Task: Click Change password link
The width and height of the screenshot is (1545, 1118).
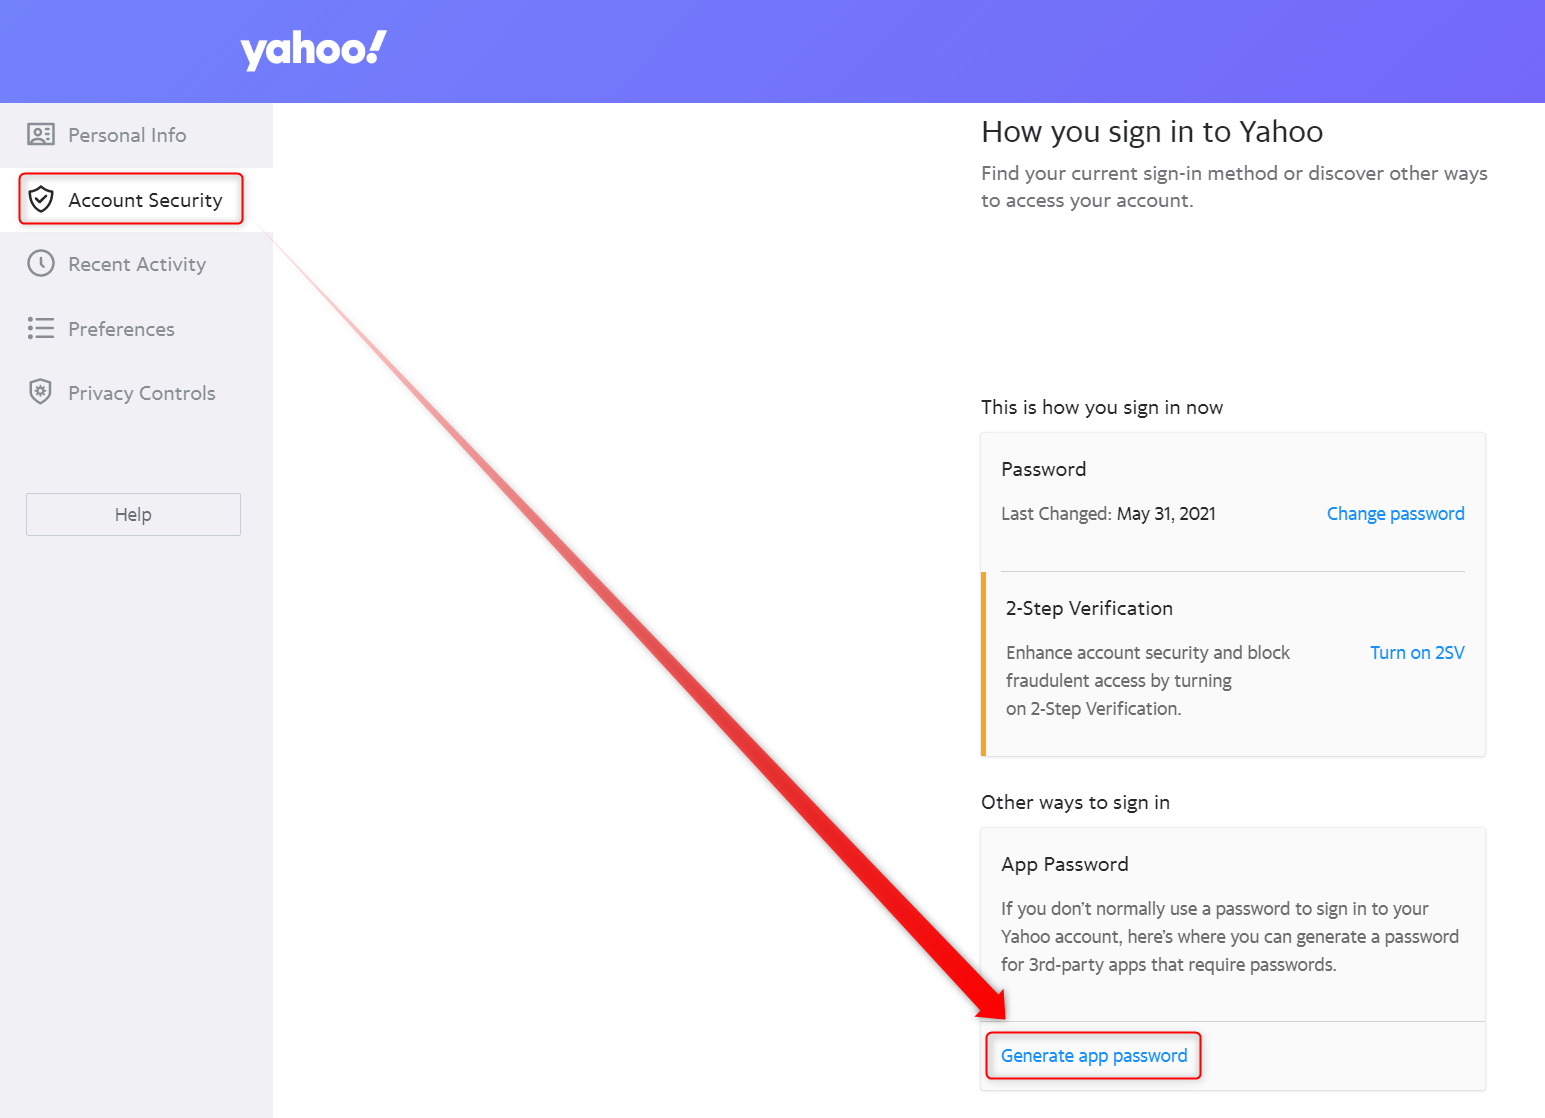Action: pyautogui.click(x=1395, y=513)
